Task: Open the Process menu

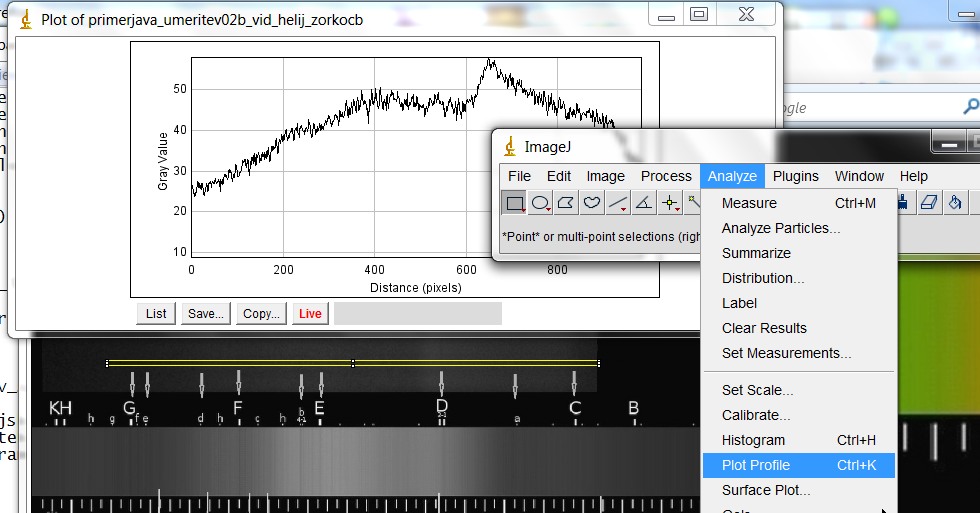Action: pyautogui.click(x=666, y=176)
